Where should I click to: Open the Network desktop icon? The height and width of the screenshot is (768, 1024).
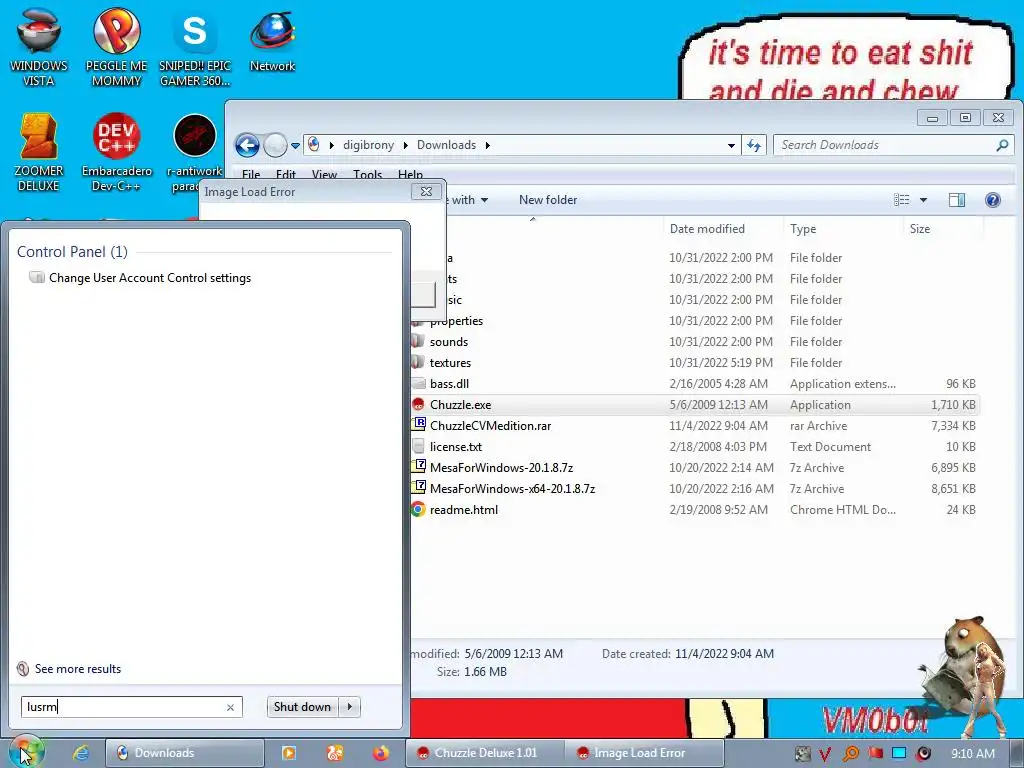[x=272, y=41]
